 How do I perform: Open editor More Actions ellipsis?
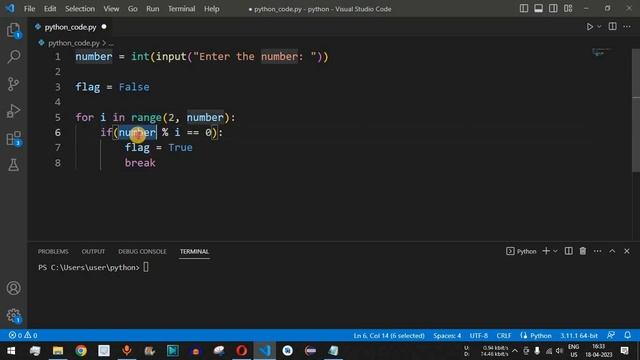tap(627, 27)
